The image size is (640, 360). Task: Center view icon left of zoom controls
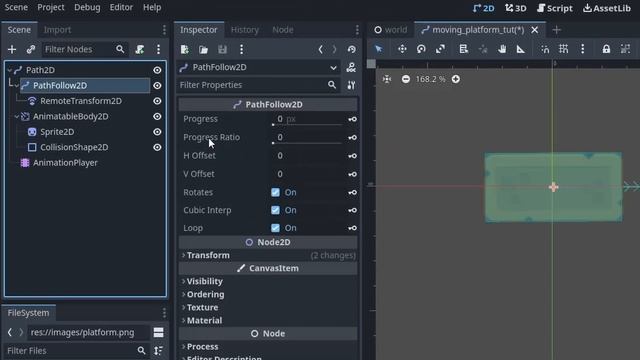[x=387, y=79]
